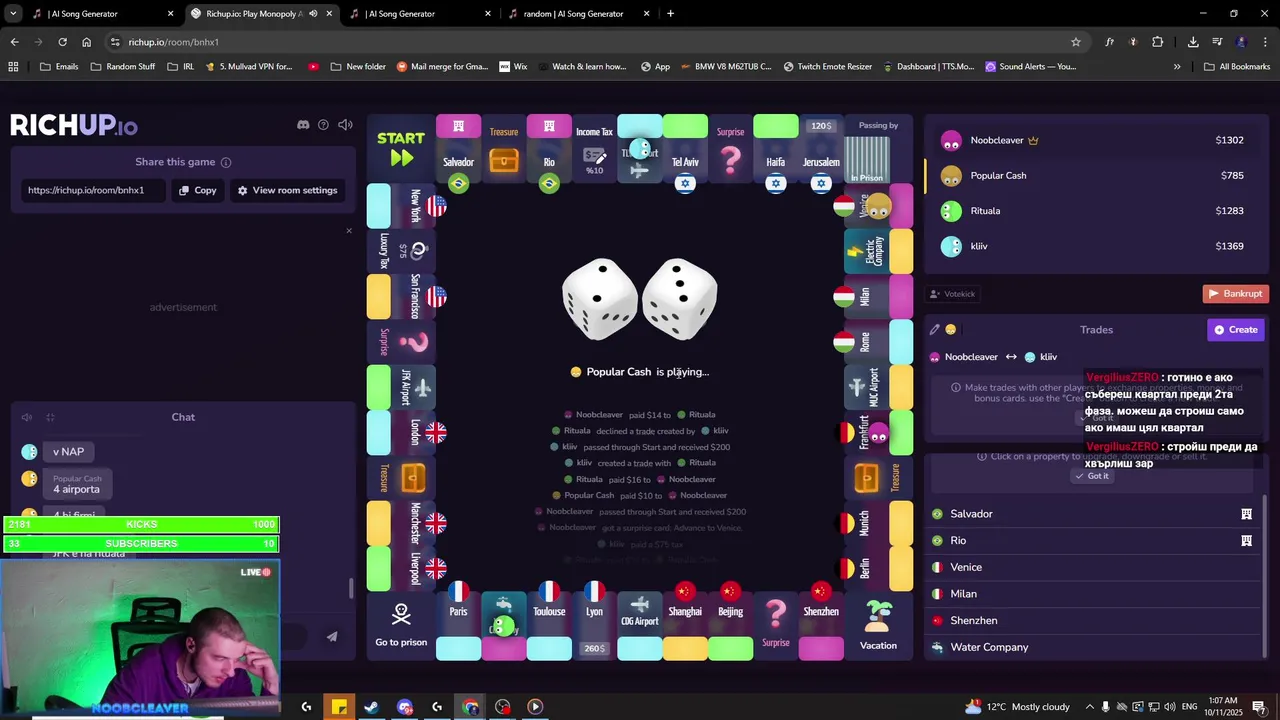Open View room settings
The image size is (1280, 720).
287,190
